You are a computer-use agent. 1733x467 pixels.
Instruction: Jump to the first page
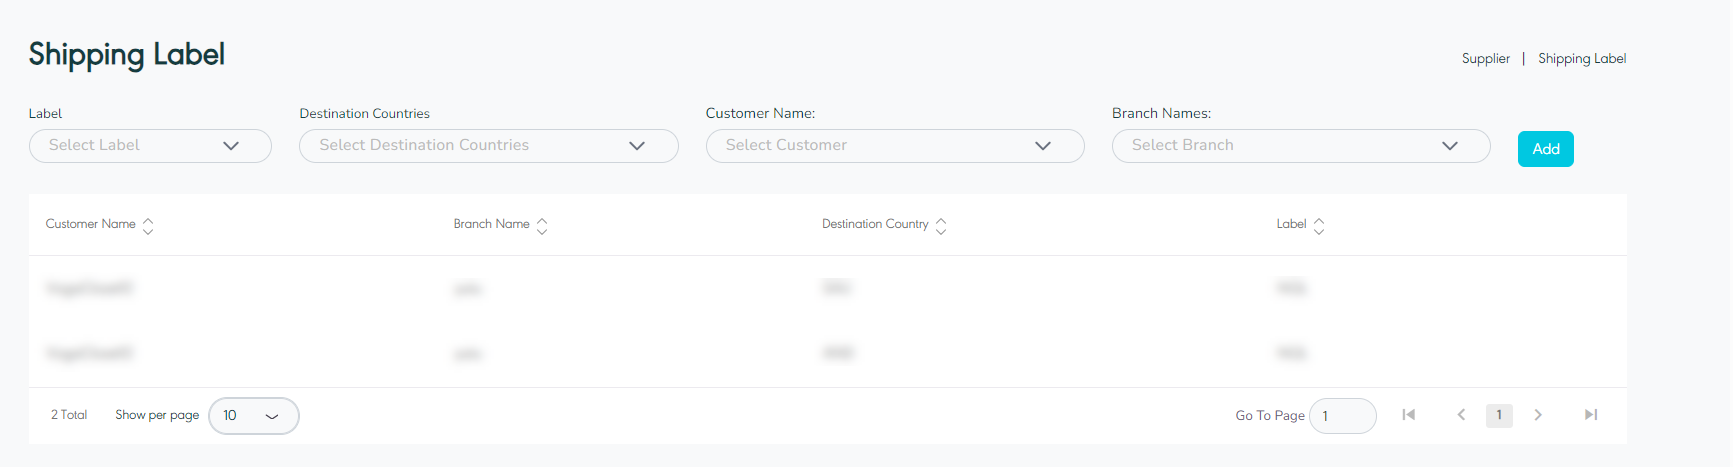(1408, 415)
